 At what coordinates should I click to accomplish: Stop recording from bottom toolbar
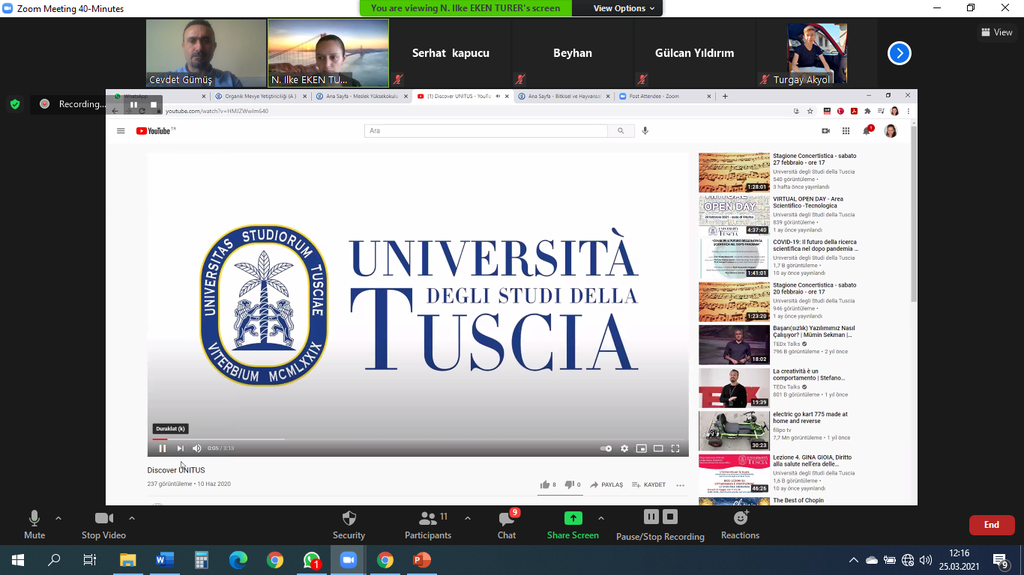670,517
